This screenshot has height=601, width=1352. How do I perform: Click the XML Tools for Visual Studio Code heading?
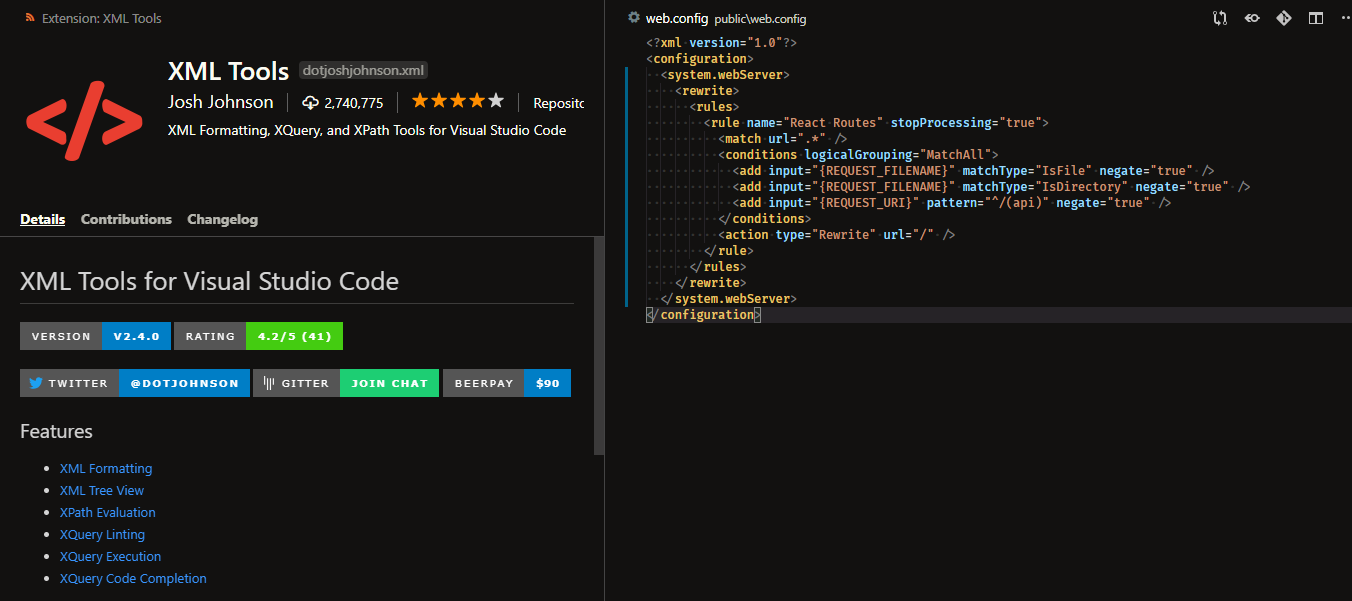tap(209, 281)
